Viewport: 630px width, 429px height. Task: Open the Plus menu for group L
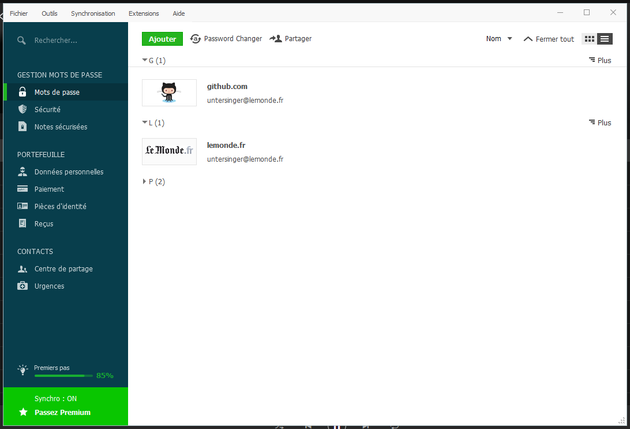600,123
